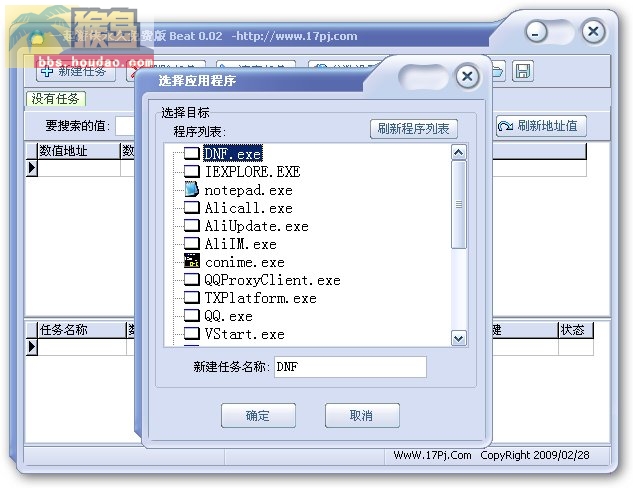Select conime.exe in the program list
Viewport: 633px width, 488px height.
click(x=245, y=262)
